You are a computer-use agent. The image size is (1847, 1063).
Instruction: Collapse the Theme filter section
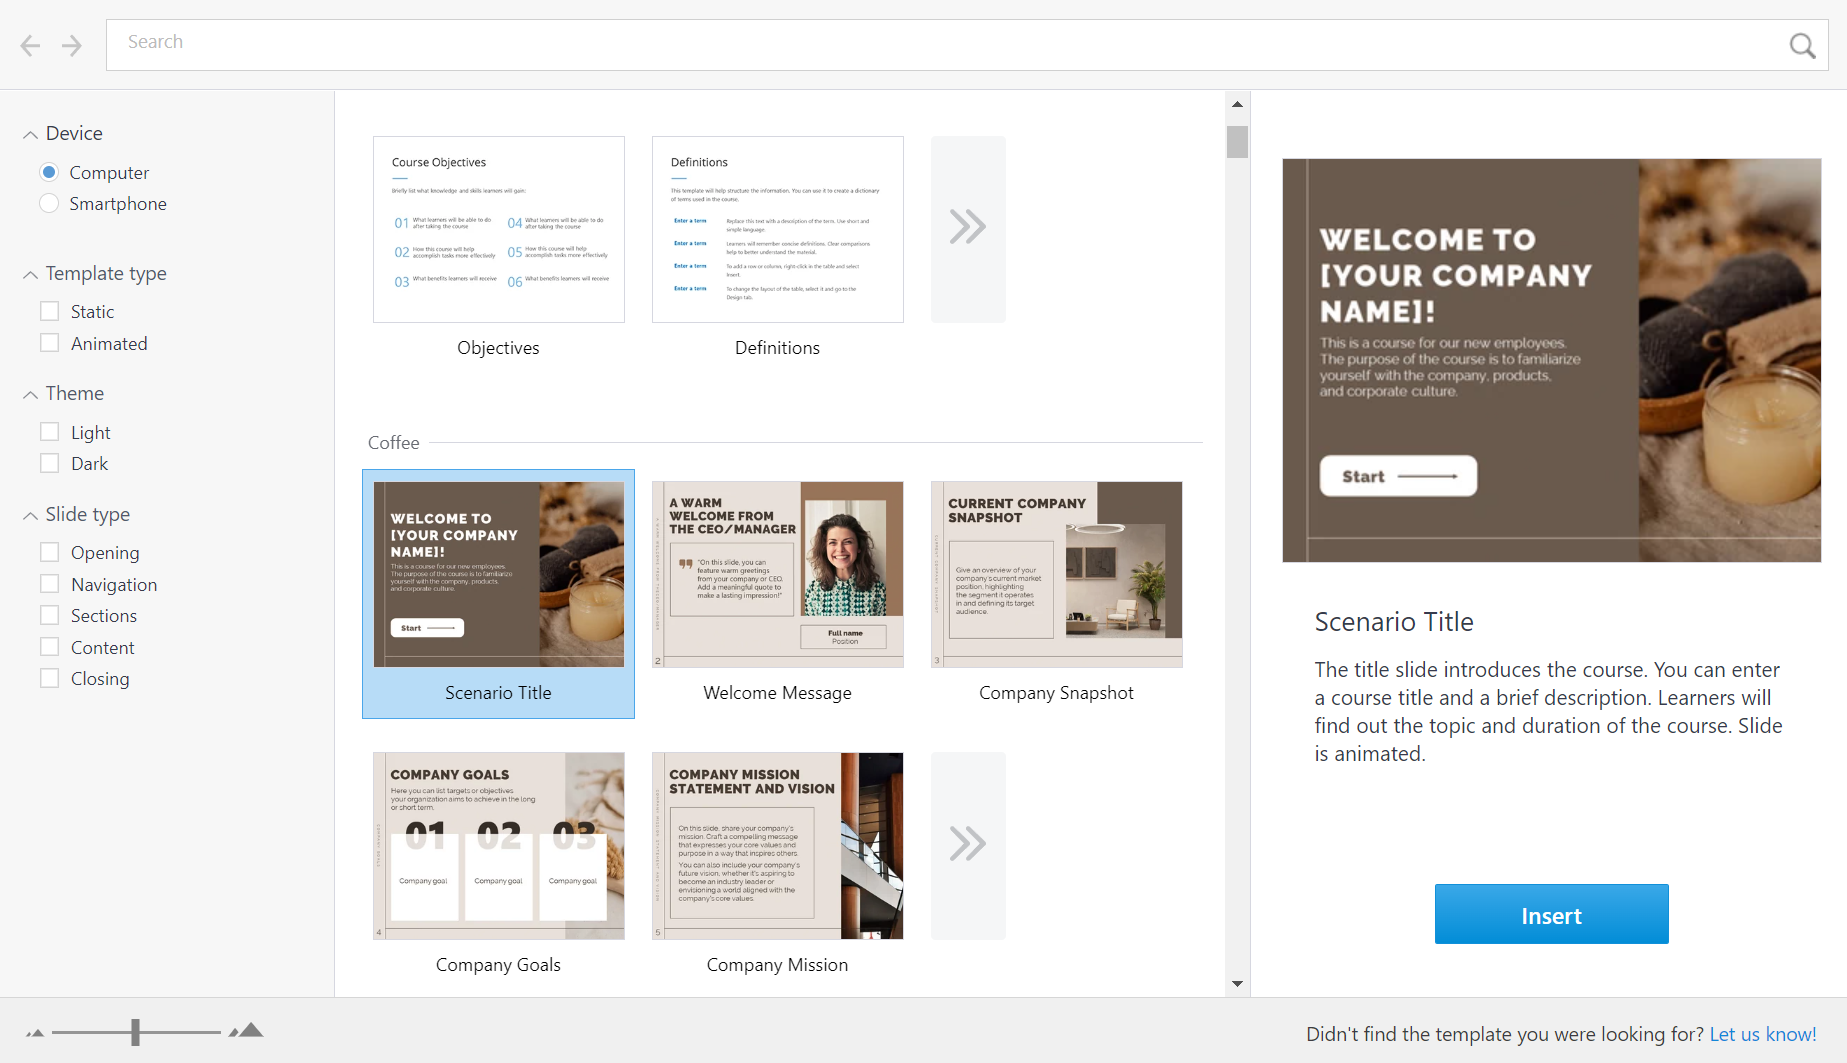pyautogui.click(x=29, y=393)
